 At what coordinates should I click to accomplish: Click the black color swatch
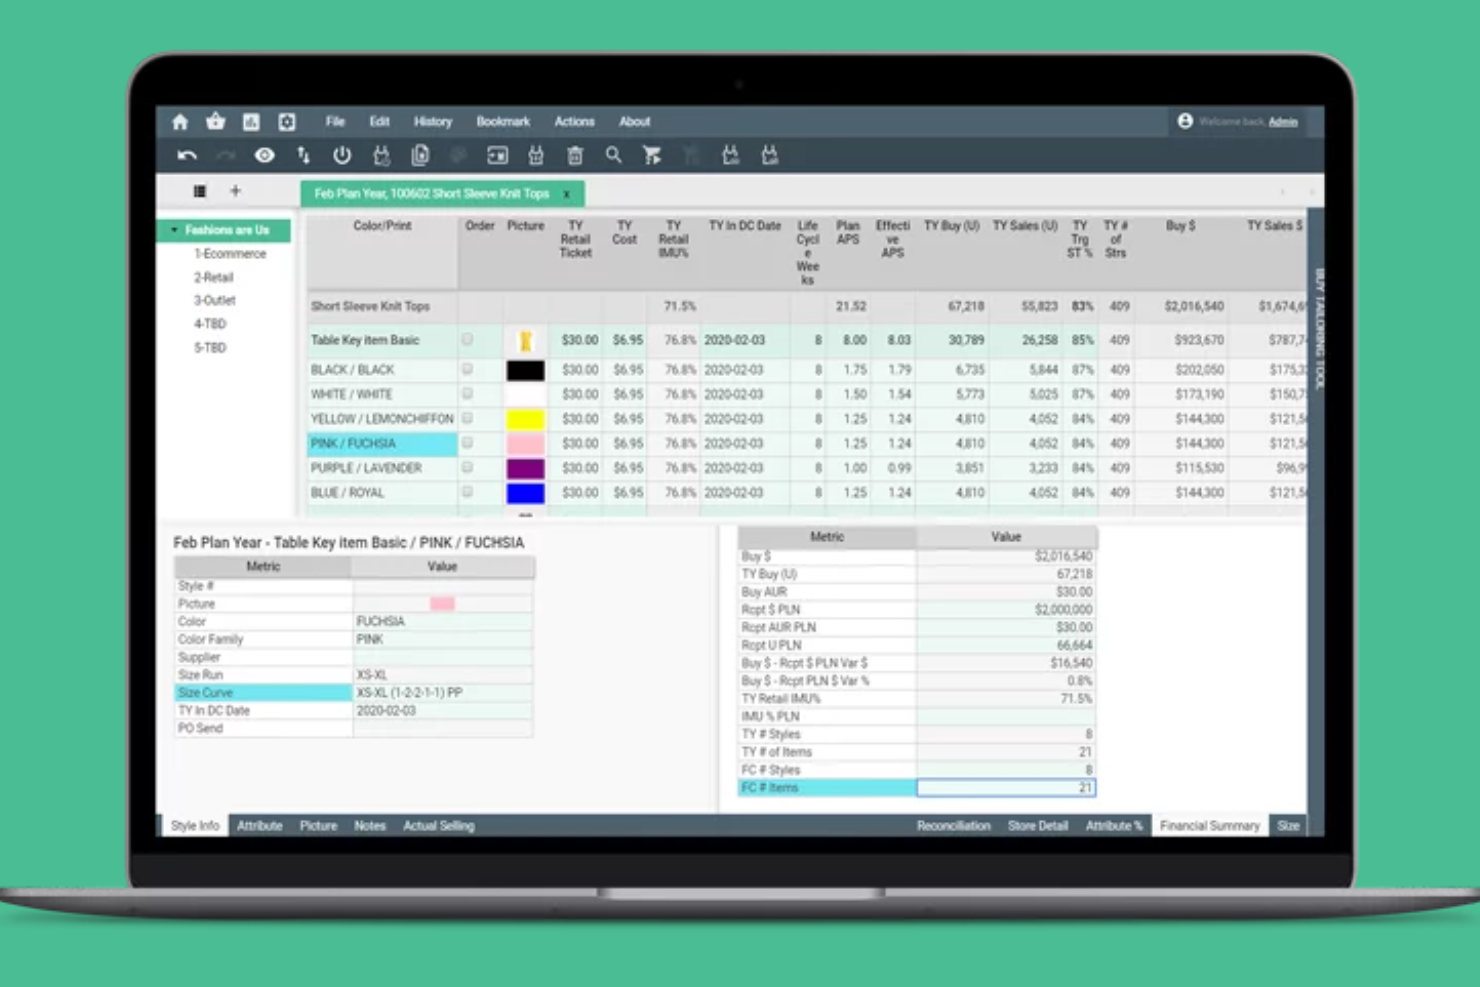525,370
